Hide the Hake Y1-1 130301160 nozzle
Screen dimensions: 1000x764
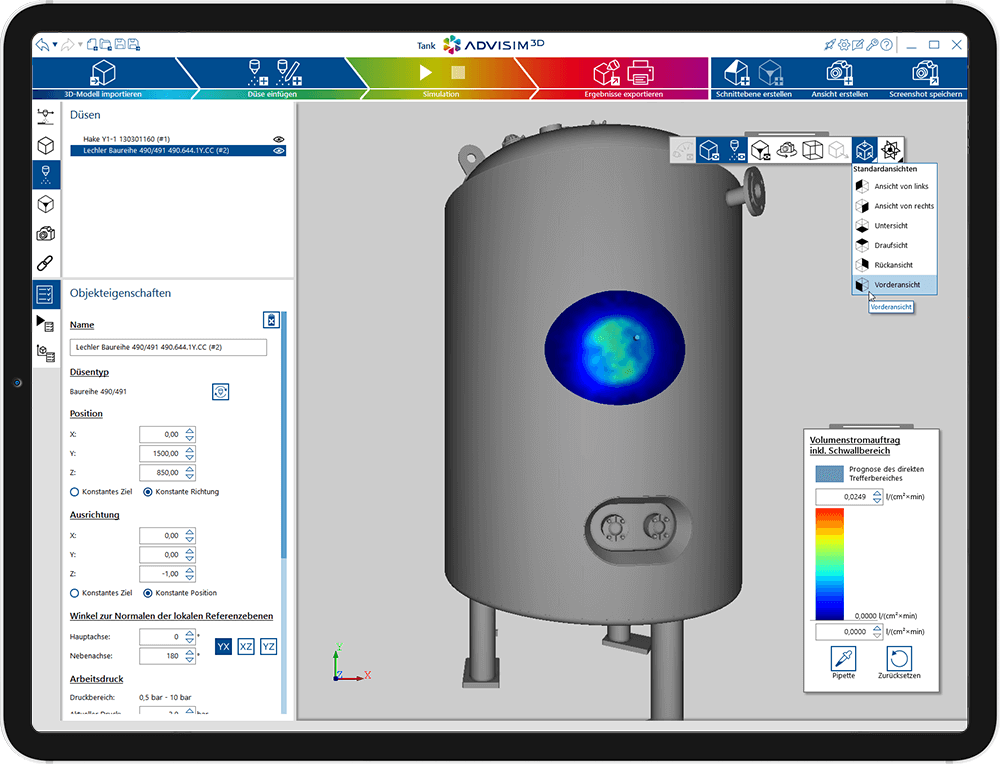point(279,139)
